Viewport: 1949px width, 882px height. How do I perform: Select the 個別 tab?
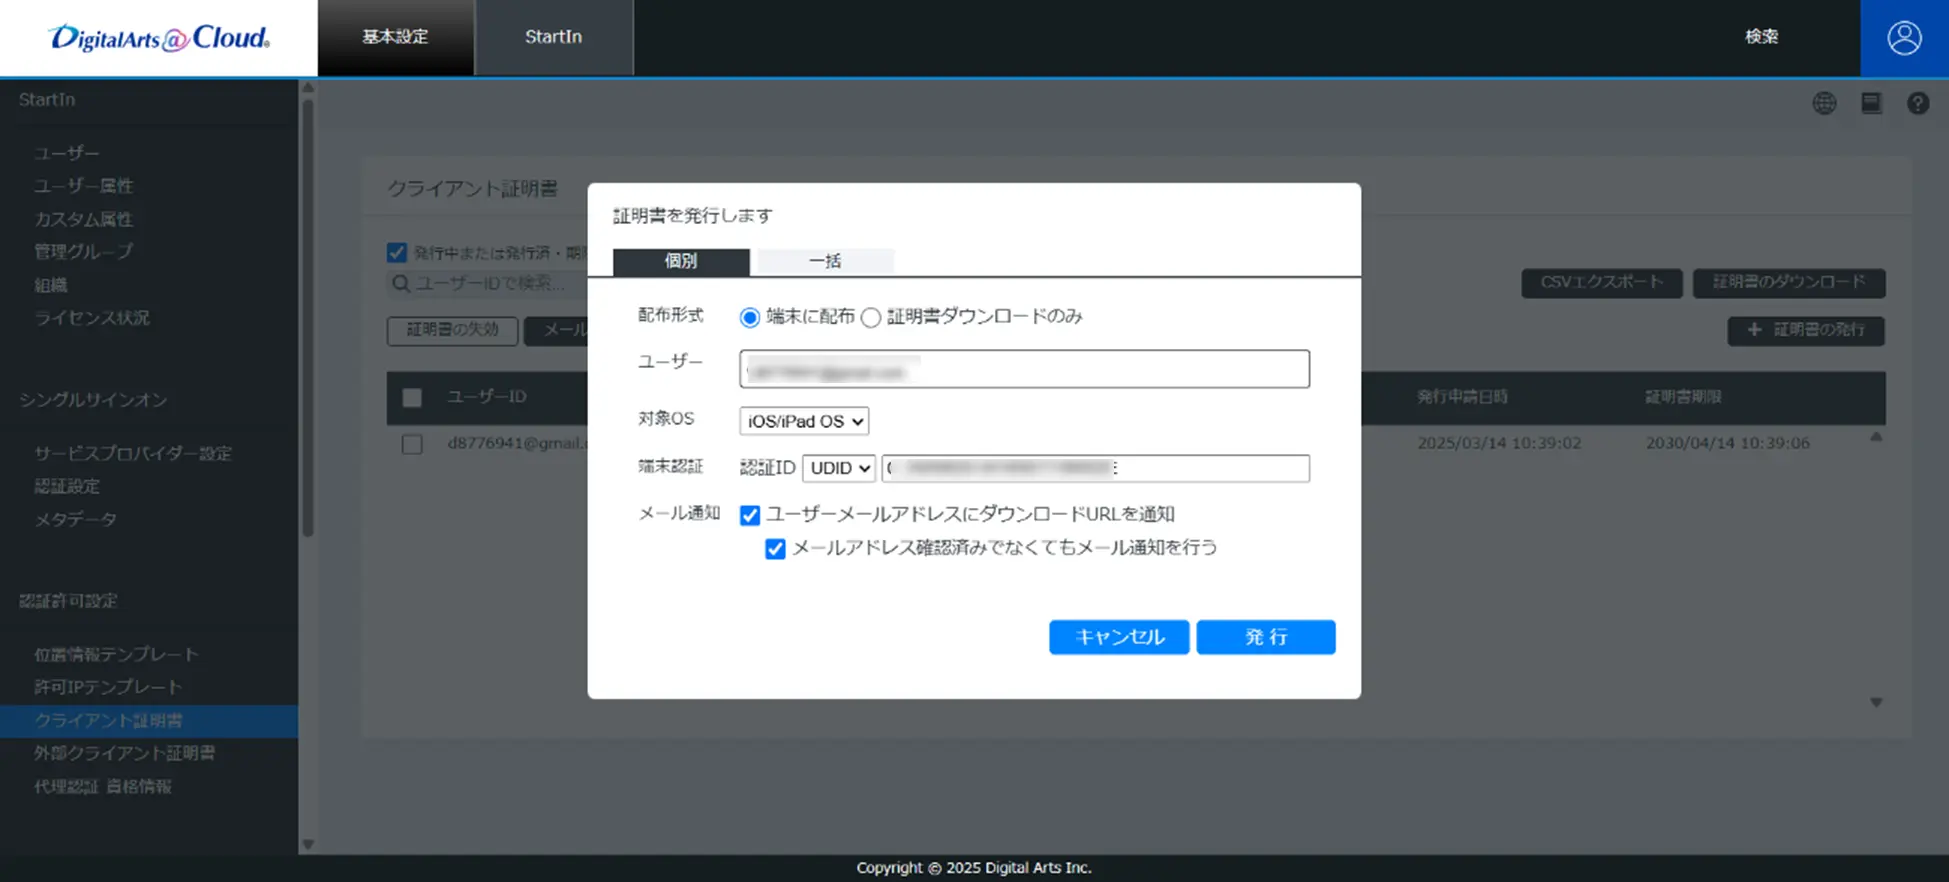[x=681, y=261]
